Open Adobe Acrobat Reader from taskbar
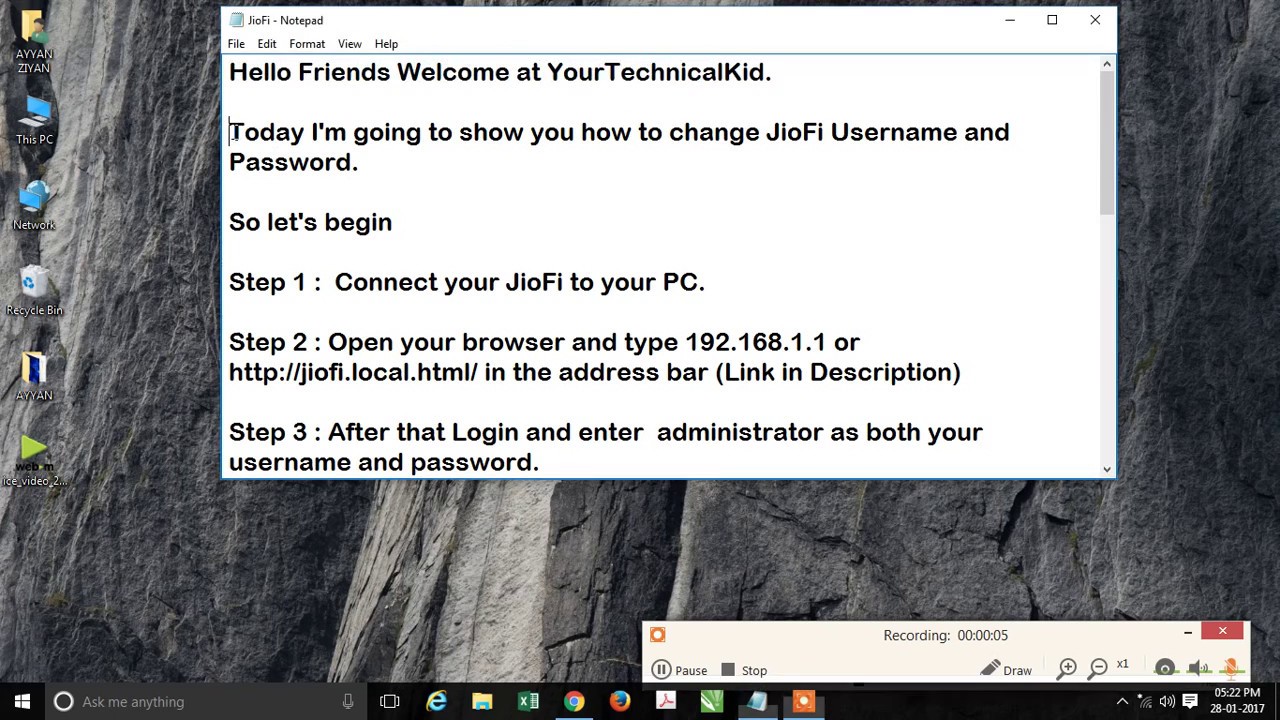Image resolution: width=1280 pixels, height=720 pixels. pyautogui.click(x=666, y=702)
